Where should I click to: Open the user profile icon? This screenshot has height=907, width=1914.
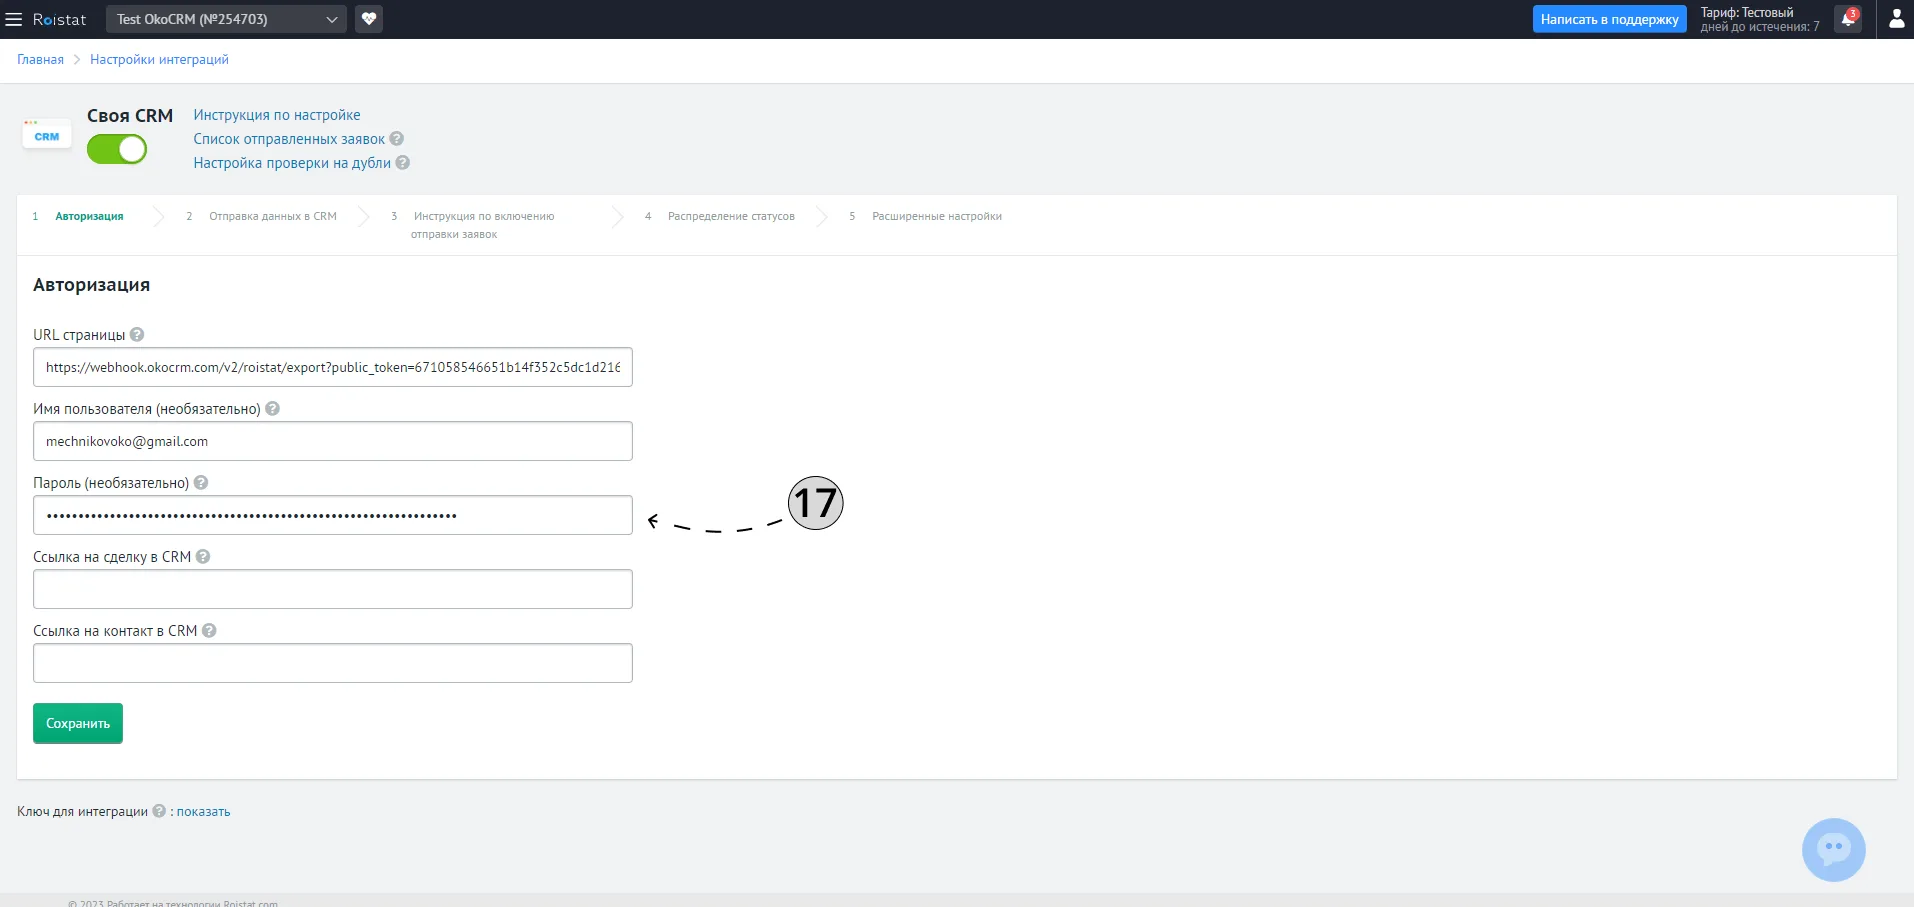[1896, 19]
